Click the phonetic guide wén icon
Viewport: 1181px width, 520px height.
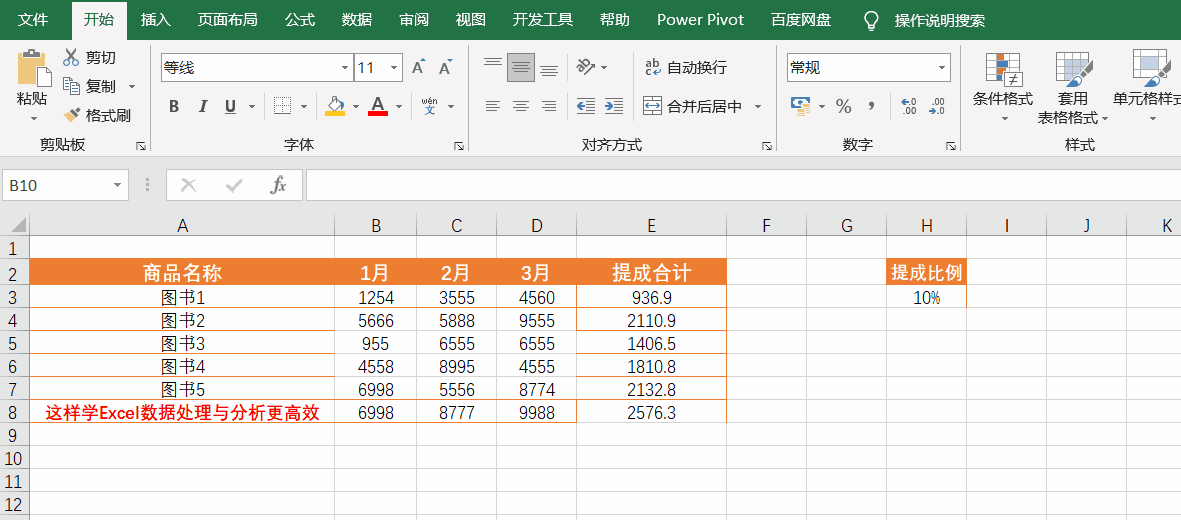coord(430,106)
